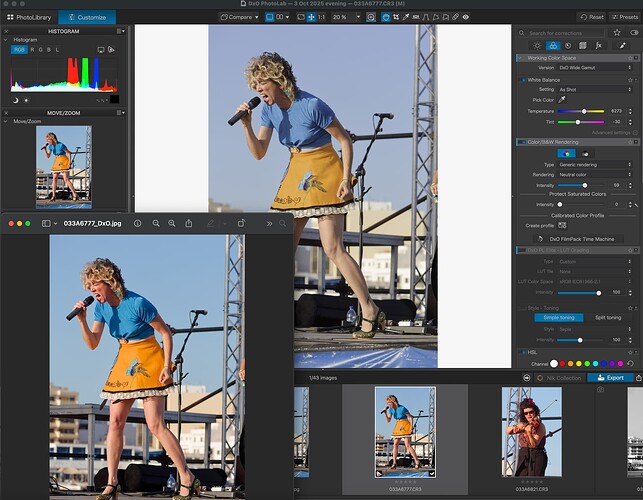Image resolution: width=643 pixels, height=500 pixels.
Task: Adjust the Temperature slider
Action: click(x=585, y=111)
